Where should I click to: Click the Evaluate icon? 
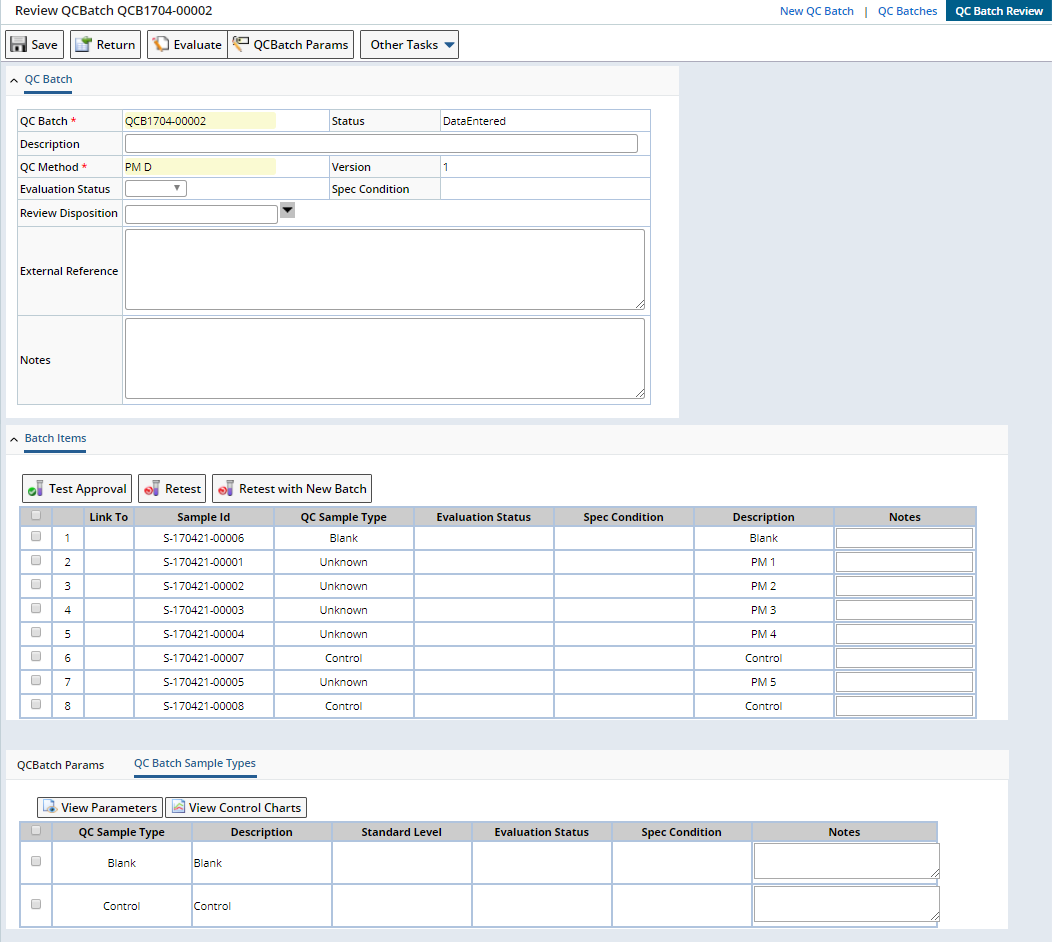click(x=160, y=44)
